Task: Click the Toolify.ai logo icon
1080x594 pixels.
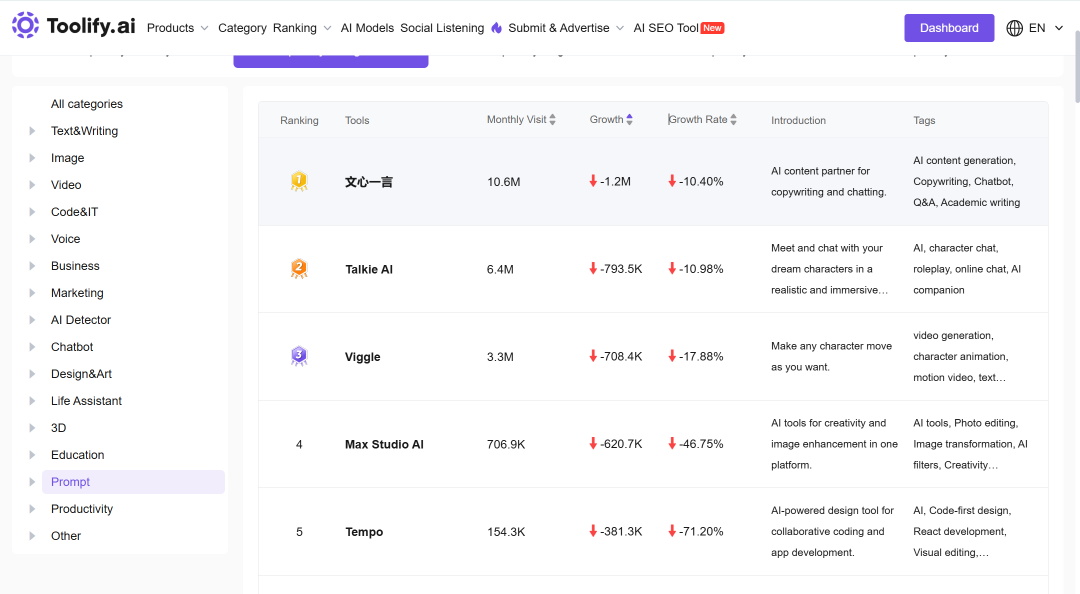Action: pos(25,25)
